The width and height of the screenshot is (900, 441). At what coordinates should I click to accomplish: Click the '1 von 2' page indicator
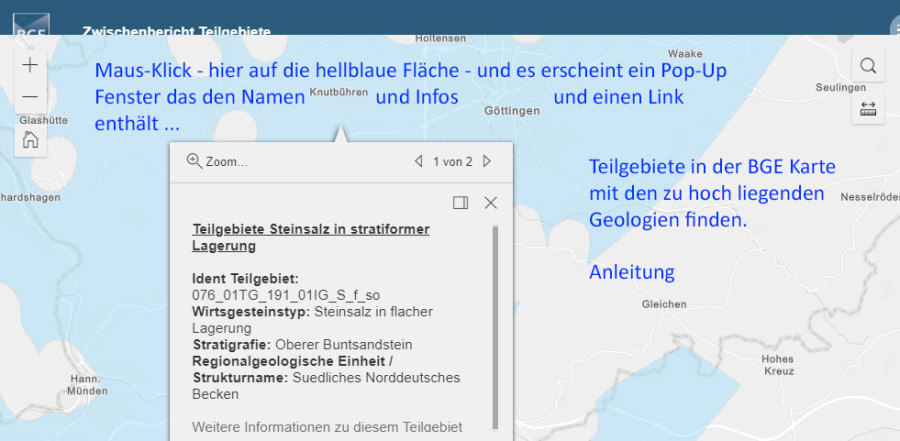click(x=452, y=161)
